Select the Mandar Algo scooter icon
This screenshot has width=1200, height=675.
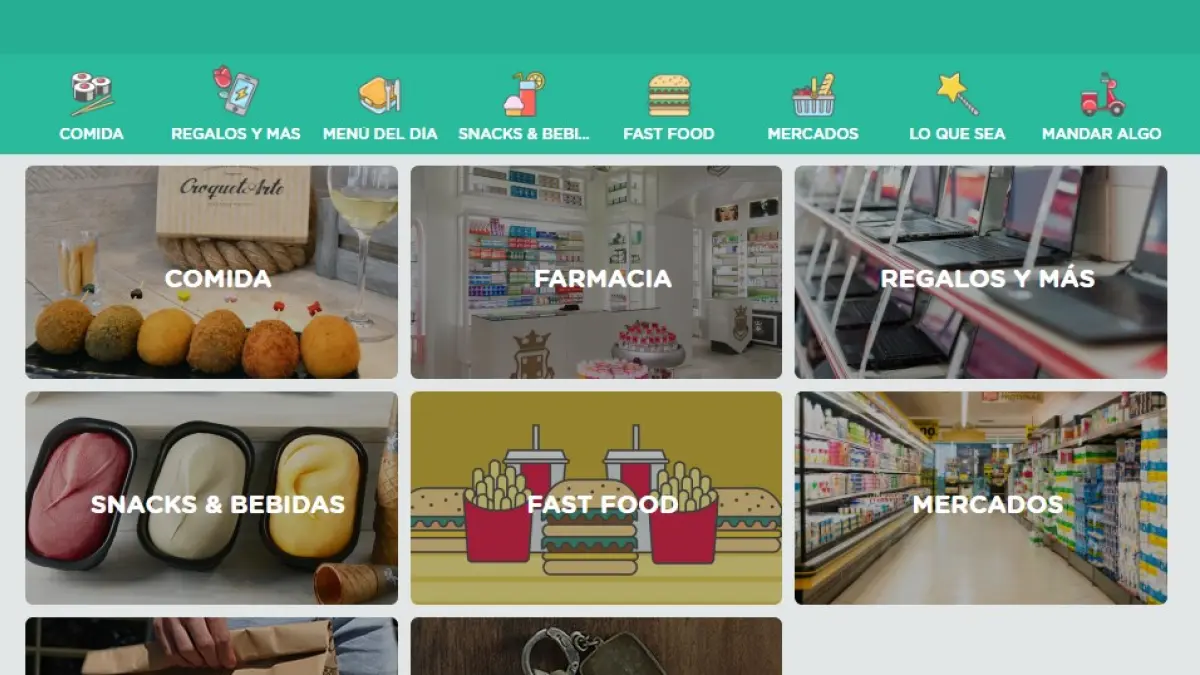click(1102, 94)
